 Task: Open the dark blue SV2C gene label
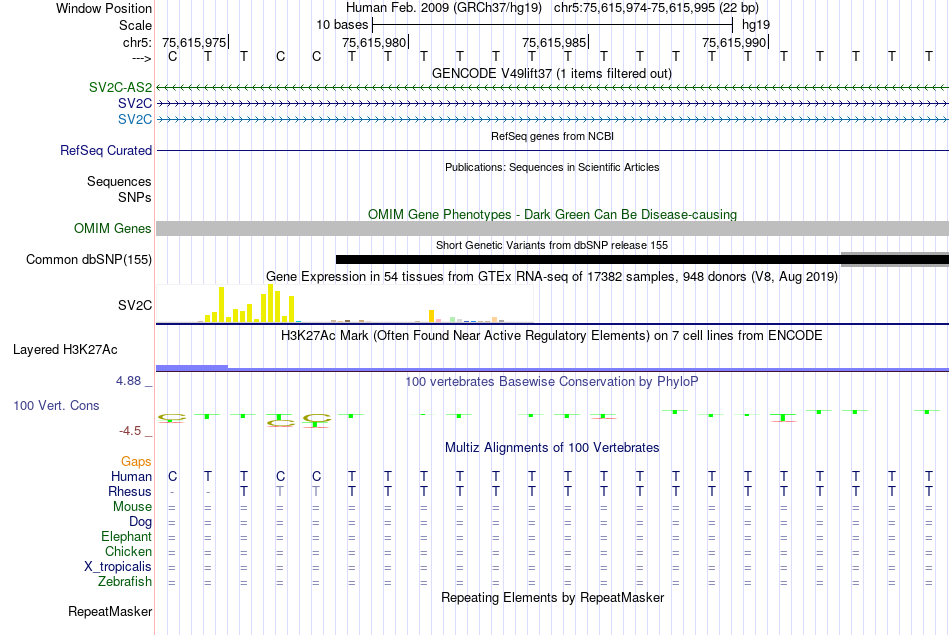click(x=135, y=104)
